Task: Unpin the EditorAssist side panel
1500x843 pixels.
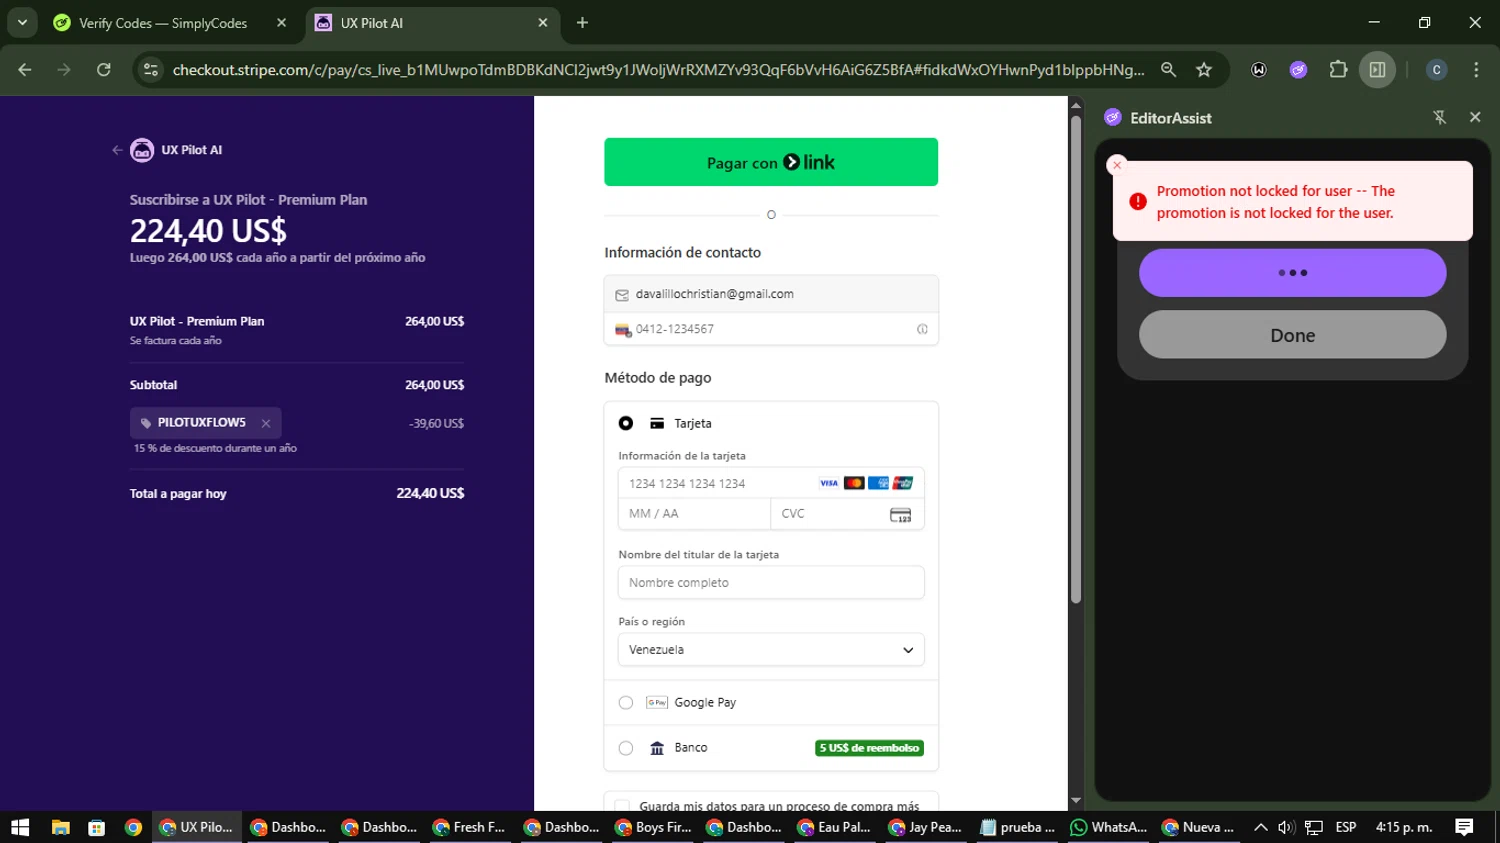Action: point(1440,118)
